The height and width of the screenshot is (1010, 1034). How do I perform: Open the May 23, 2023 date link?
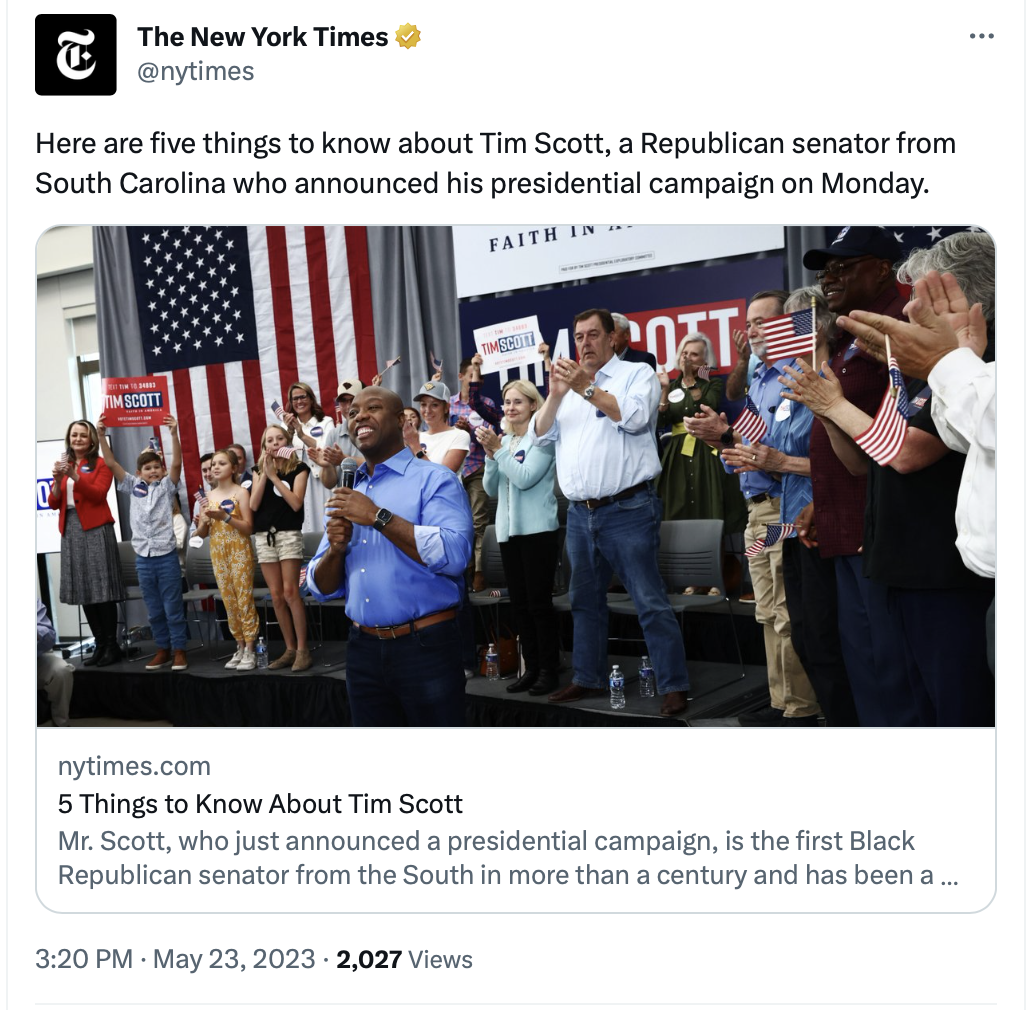(234, 959)
